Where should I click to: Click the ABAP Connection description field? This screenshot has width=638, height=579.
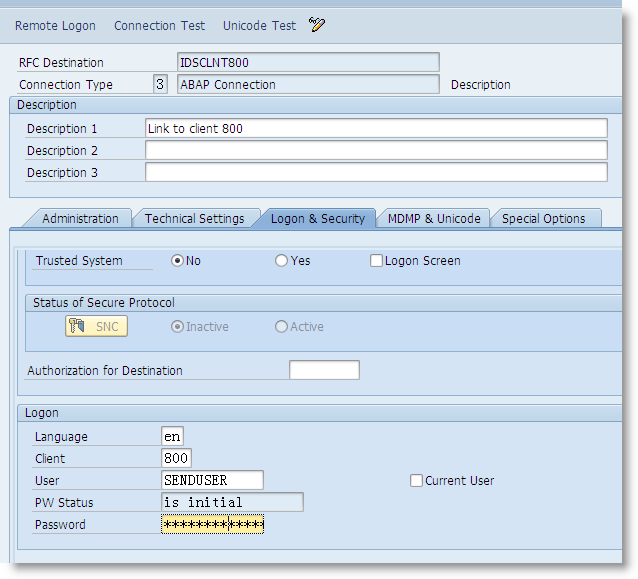(308, 84)
